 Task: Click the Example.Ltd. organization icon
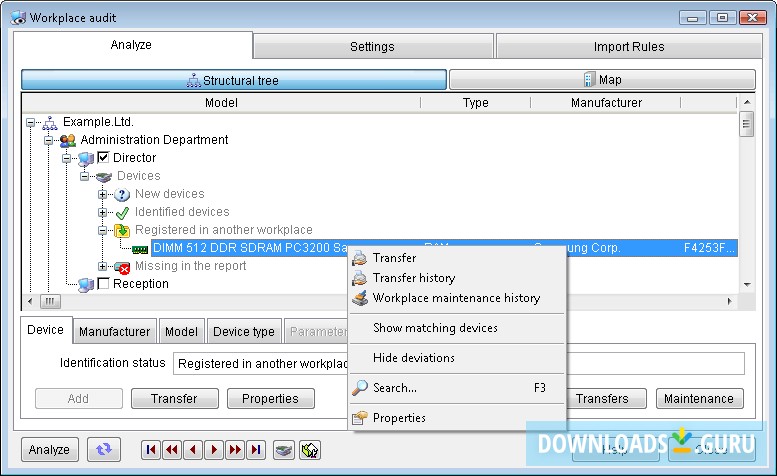pos(50,122)
